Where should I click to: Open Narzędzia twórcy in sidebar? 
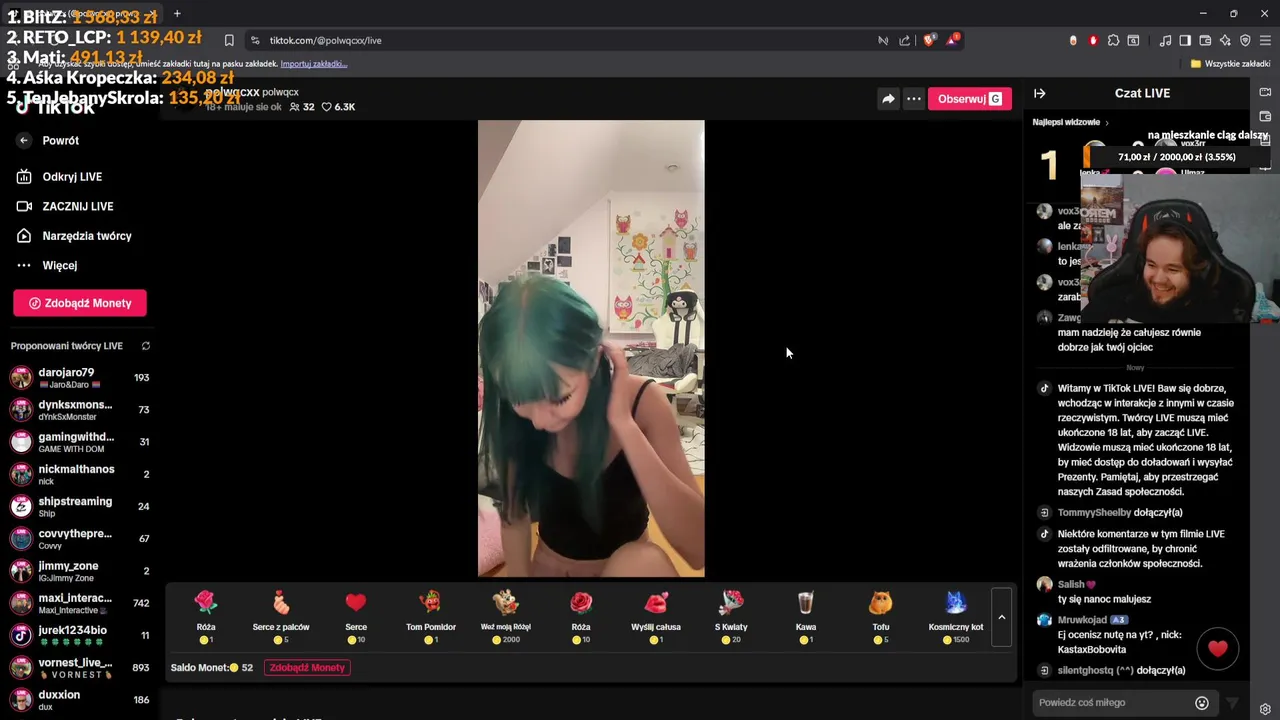click(x=87, y=236)
